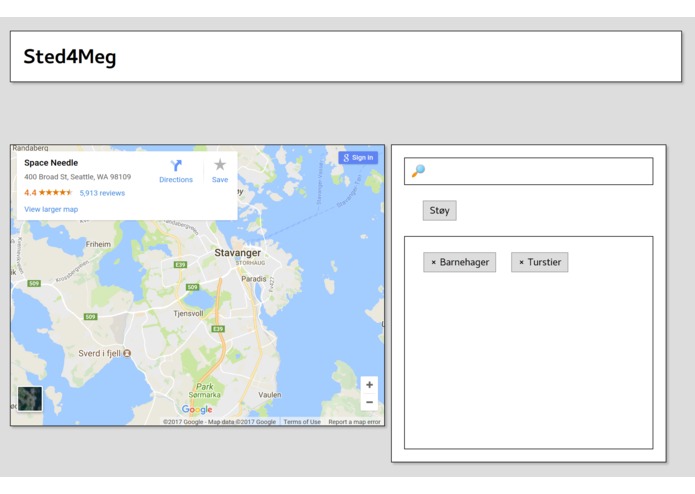Switch to satellite view thumbnail
Screen dimensions: 695x494
pos(30,399)
